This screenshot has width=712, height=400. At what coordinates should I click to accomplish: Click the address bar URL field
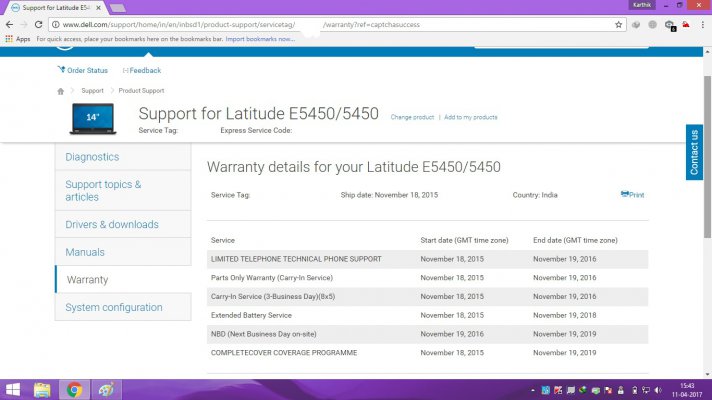[336, 25]
